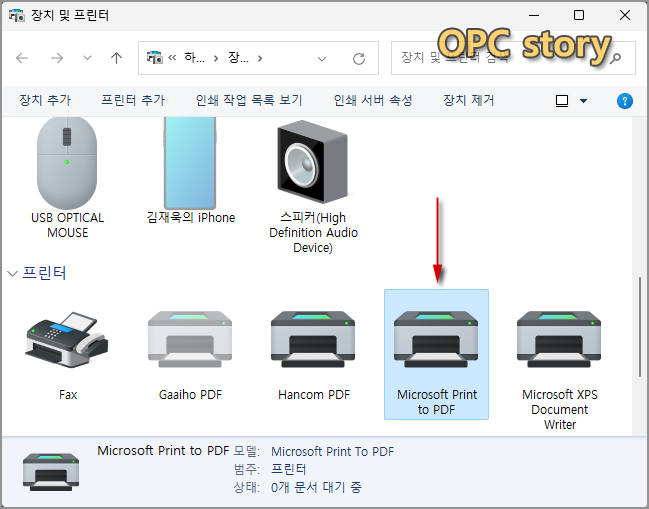
Task: Click the 장... breadcrumb segment
Action: point(238,58)
